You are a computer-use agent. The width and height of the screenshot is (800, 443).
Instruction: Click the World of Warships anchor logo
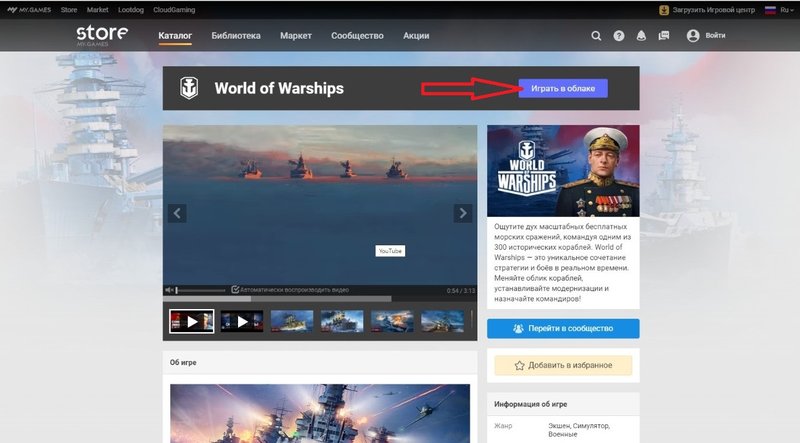(x=189, y=88)
